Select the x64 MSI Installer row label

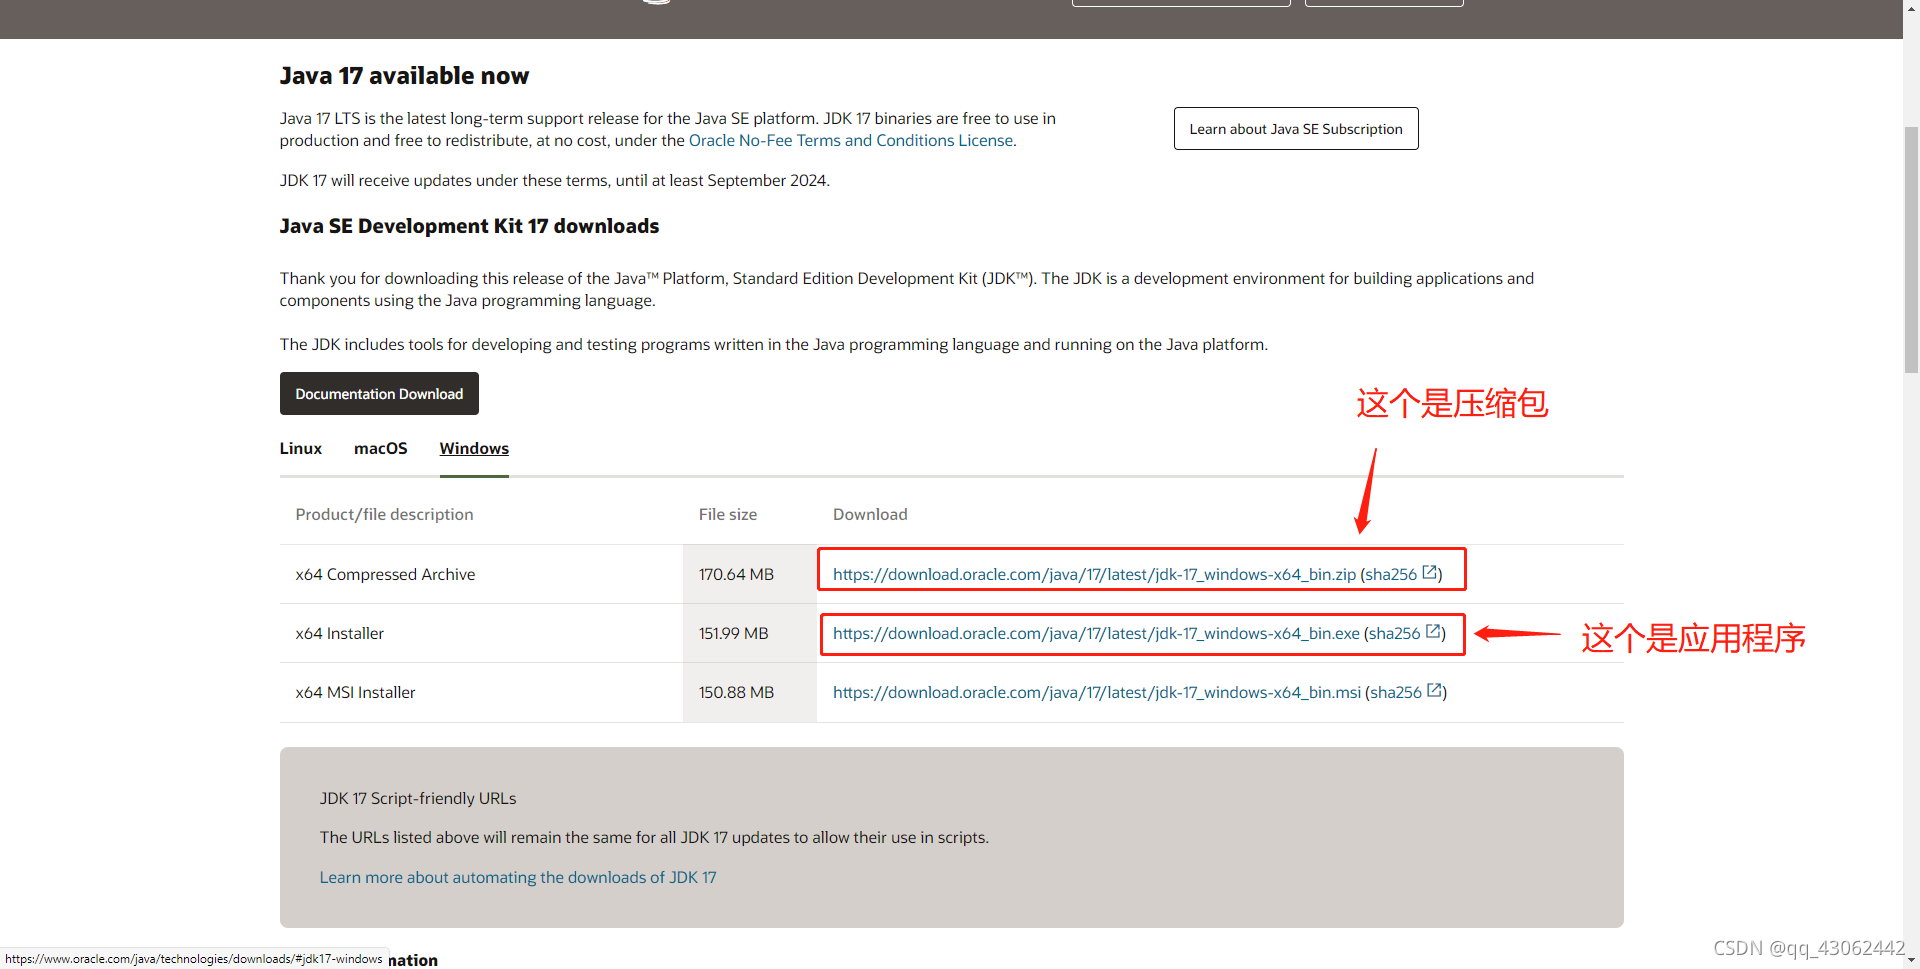pyautogui.click(x=355, y=693)
